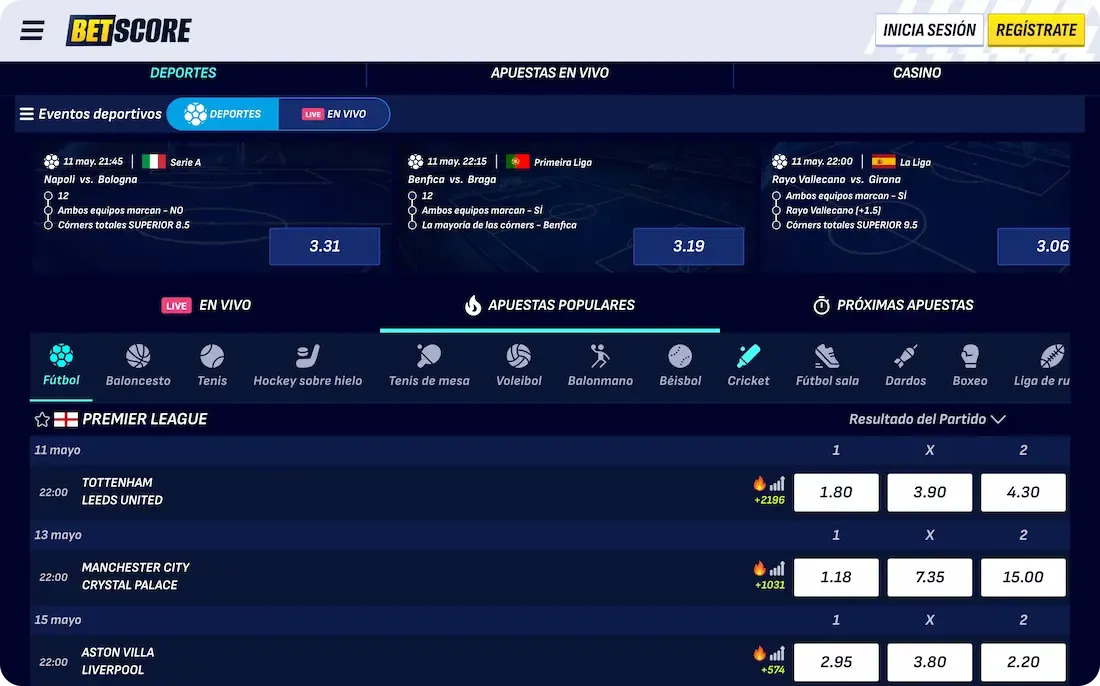
Task: Bet on Liverpool at 2.20
Action: [x=1023, y=662]
